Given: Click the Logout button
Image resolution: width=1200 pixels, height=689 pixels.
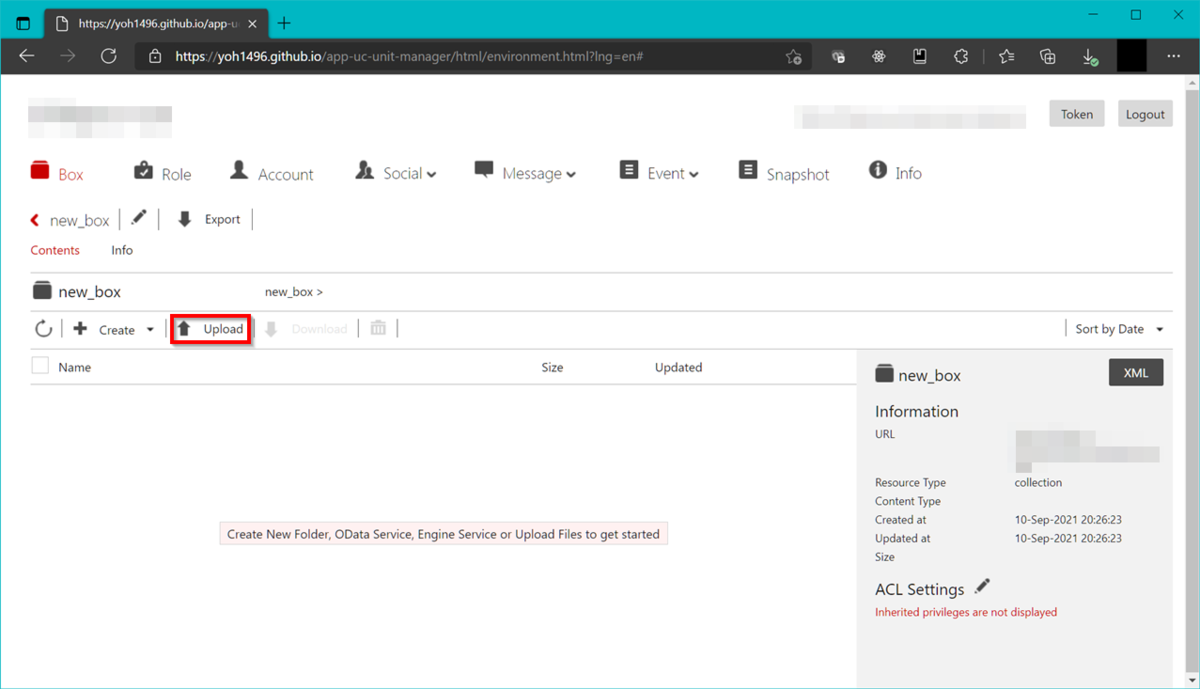Looking at the screenshot, I should point(1145,114).
